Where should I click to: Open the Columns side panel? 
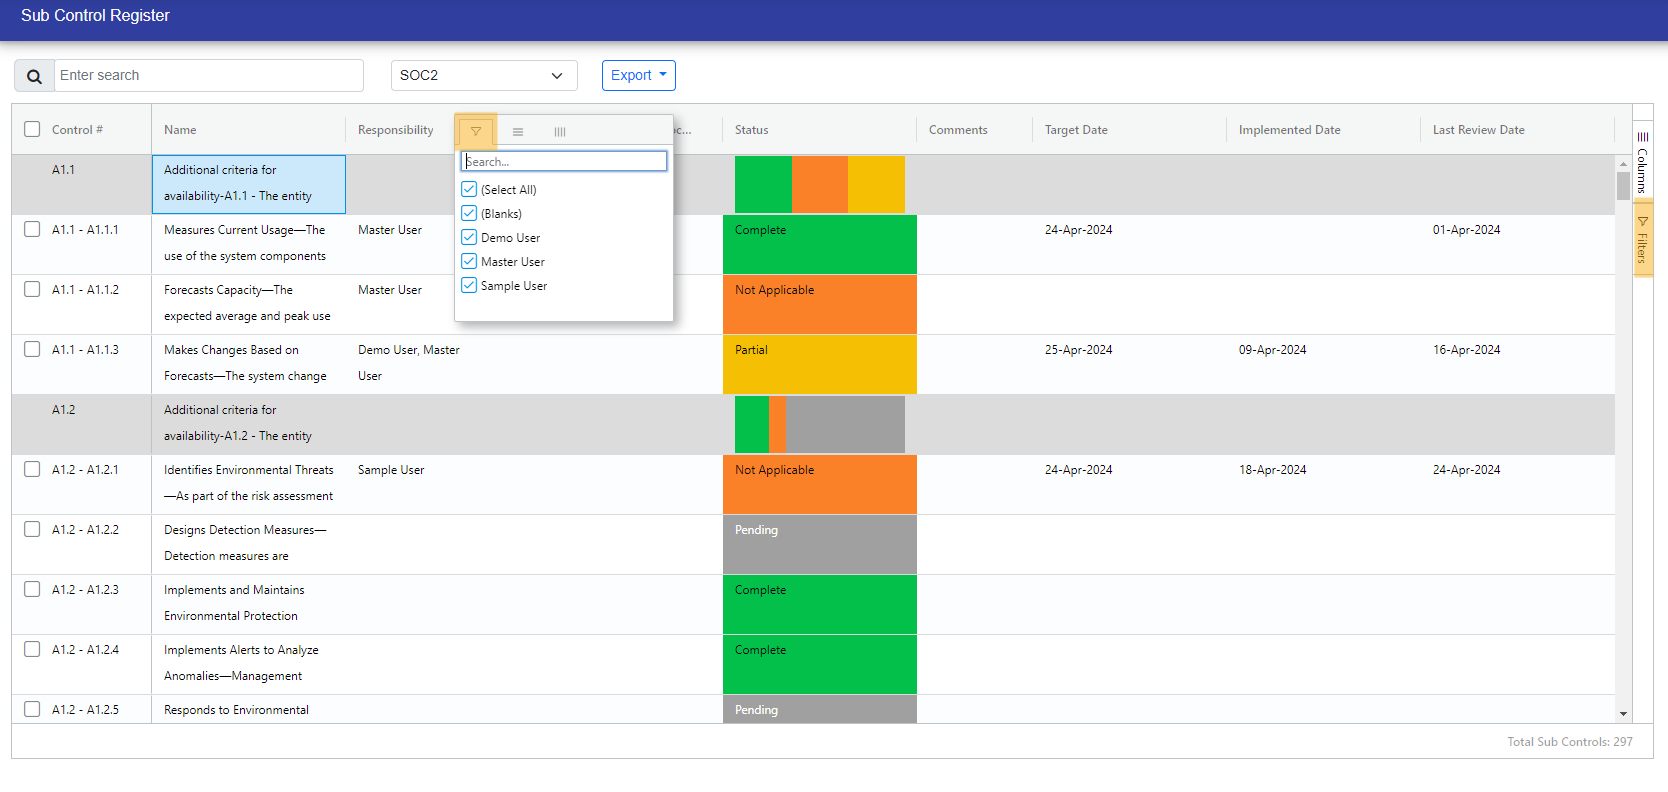1642,162
